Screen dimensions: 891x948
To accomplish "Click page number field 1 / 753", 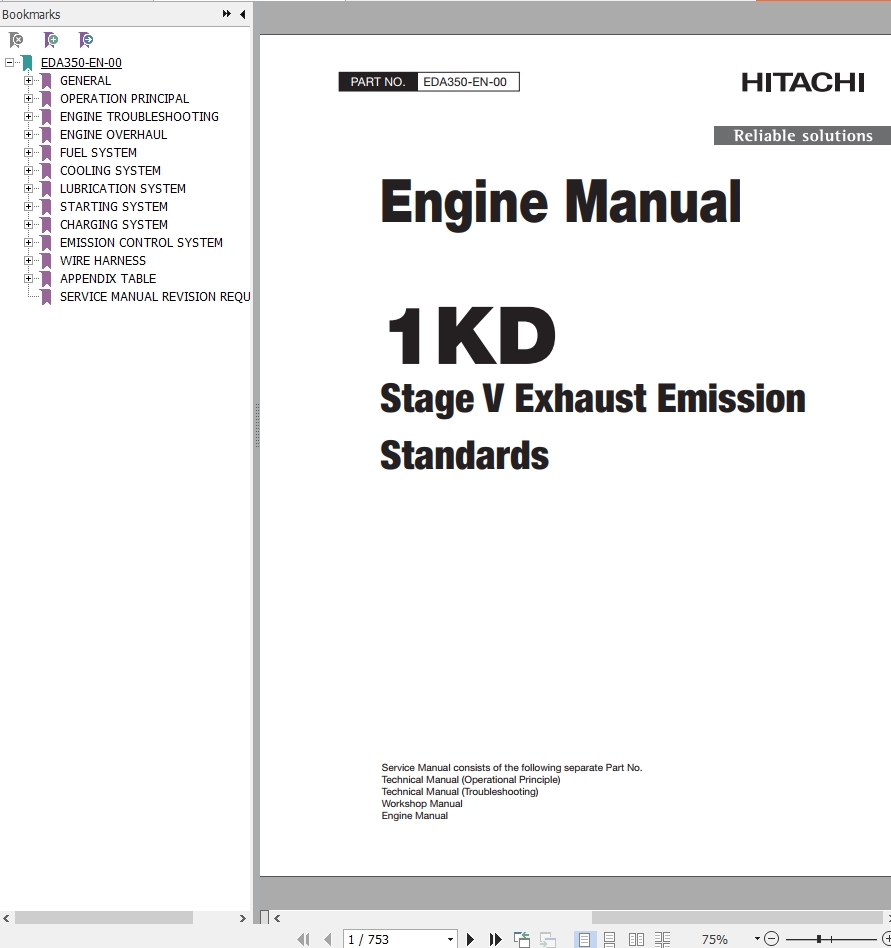I will [394, 939].
